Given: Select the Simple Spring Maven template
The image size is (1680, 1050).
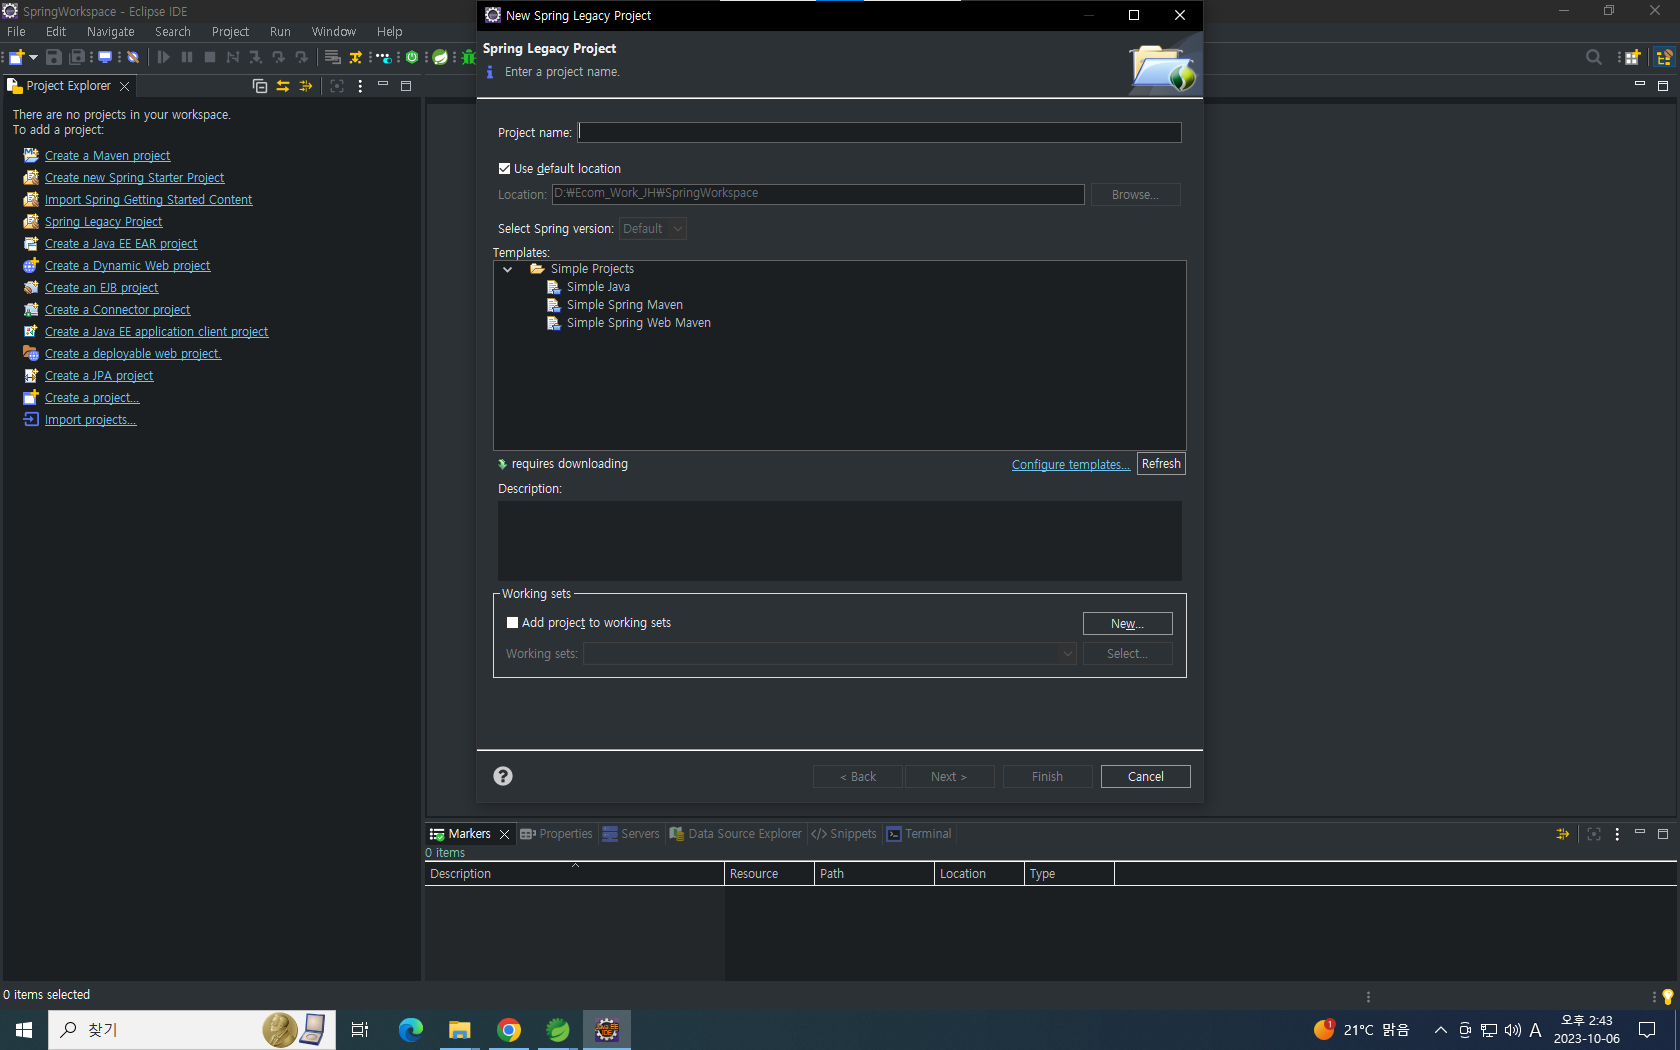Looking at the screenshot, I should point(624,305).
